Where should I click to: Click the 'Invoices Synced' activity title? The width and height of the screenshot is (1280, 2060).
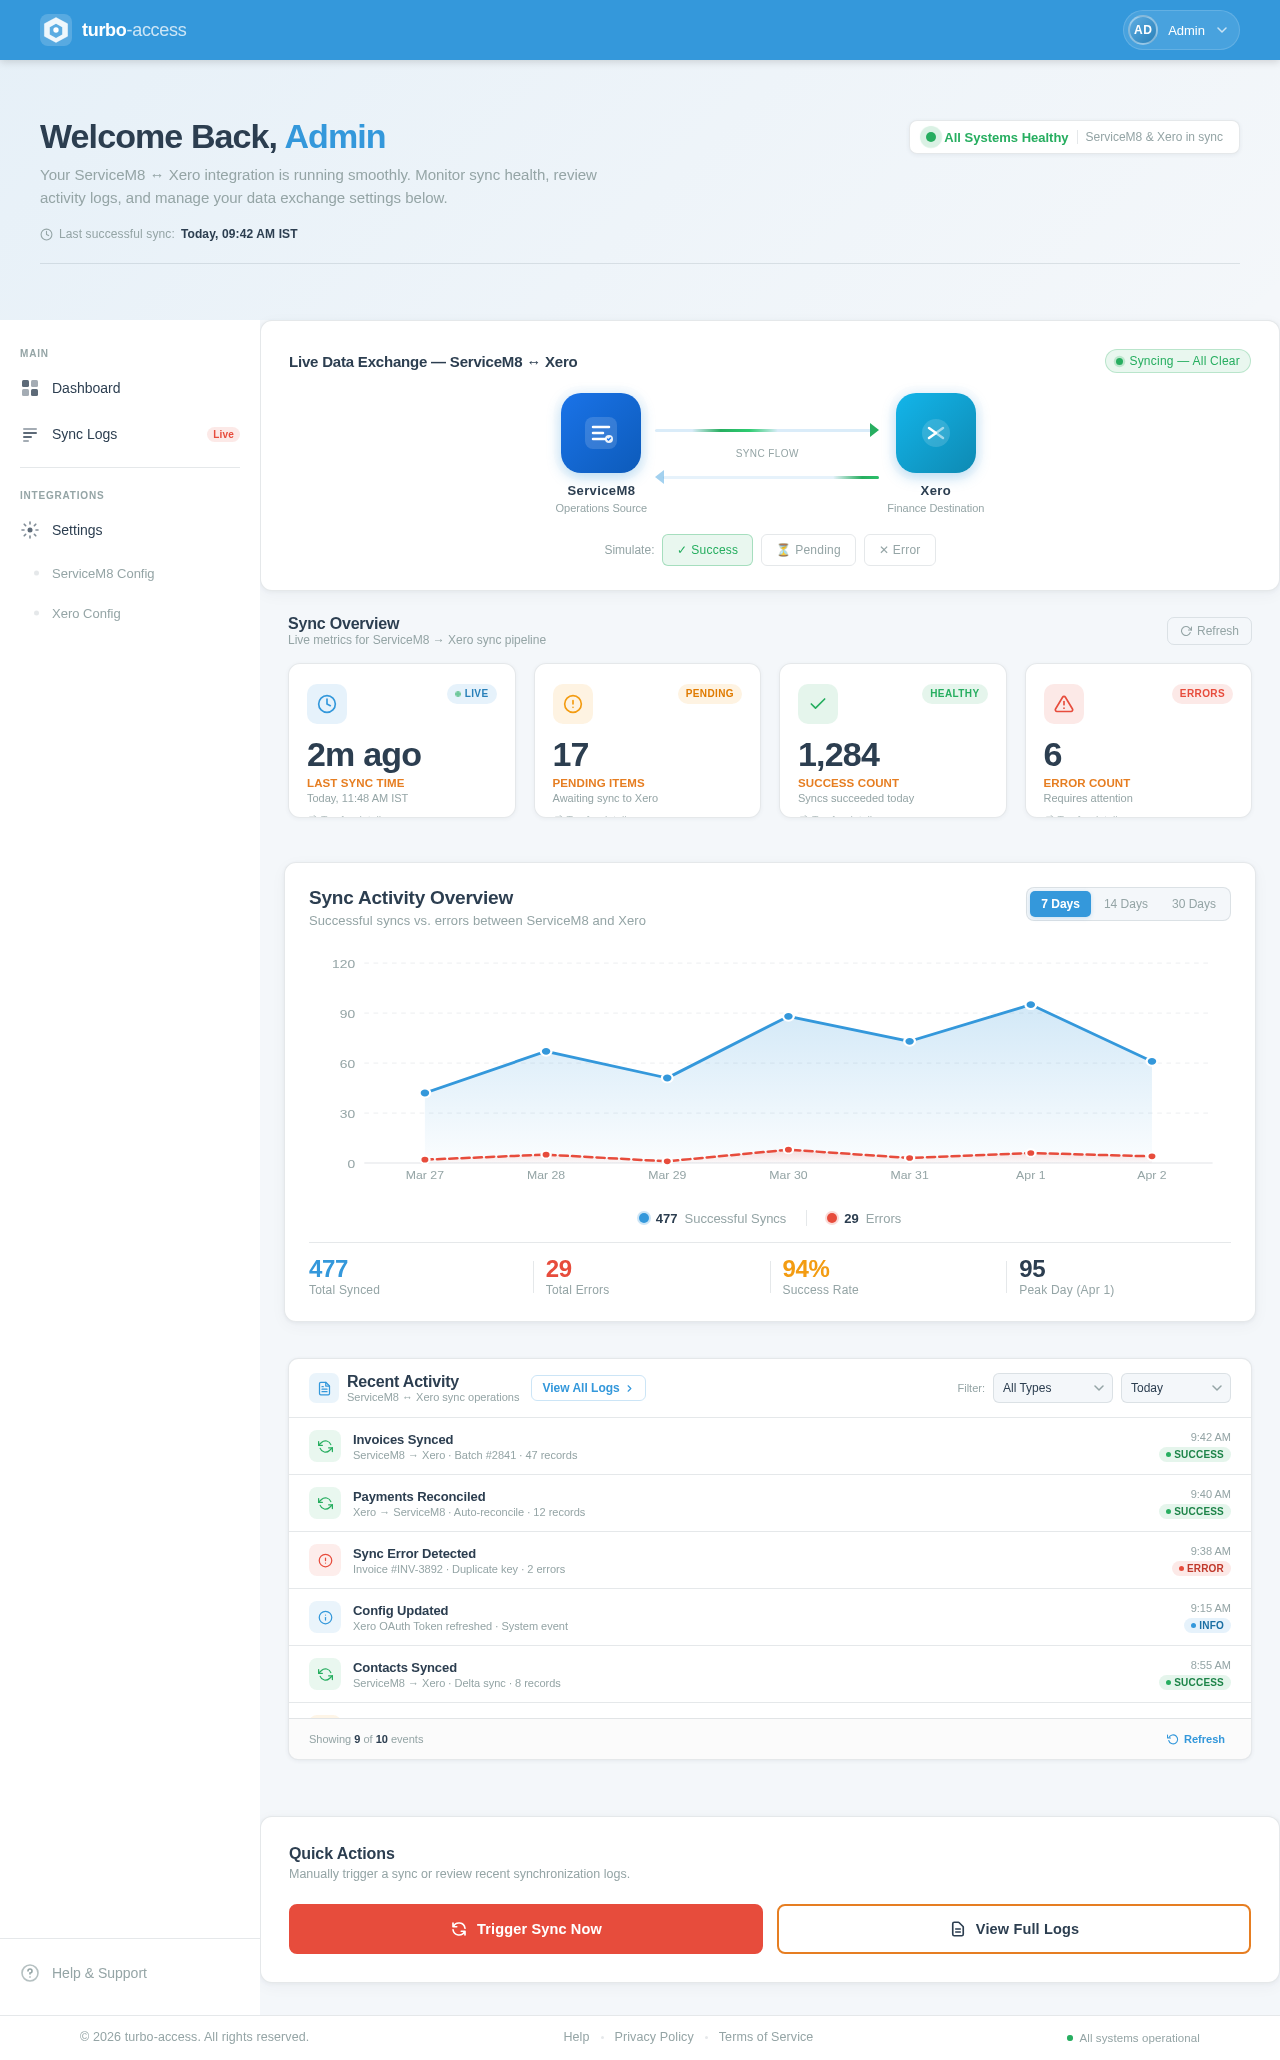pos(403,1440)
